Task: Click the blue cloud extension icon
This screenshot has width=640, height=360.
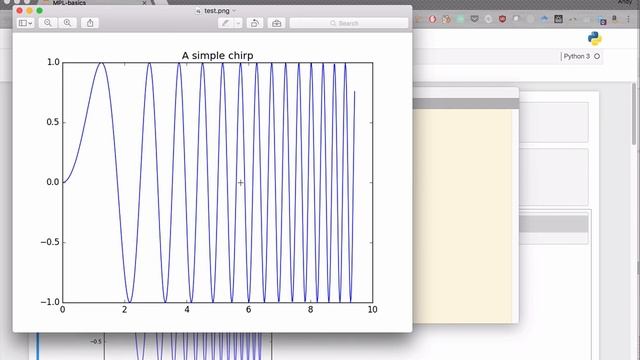Action: [x=544, y=19]
